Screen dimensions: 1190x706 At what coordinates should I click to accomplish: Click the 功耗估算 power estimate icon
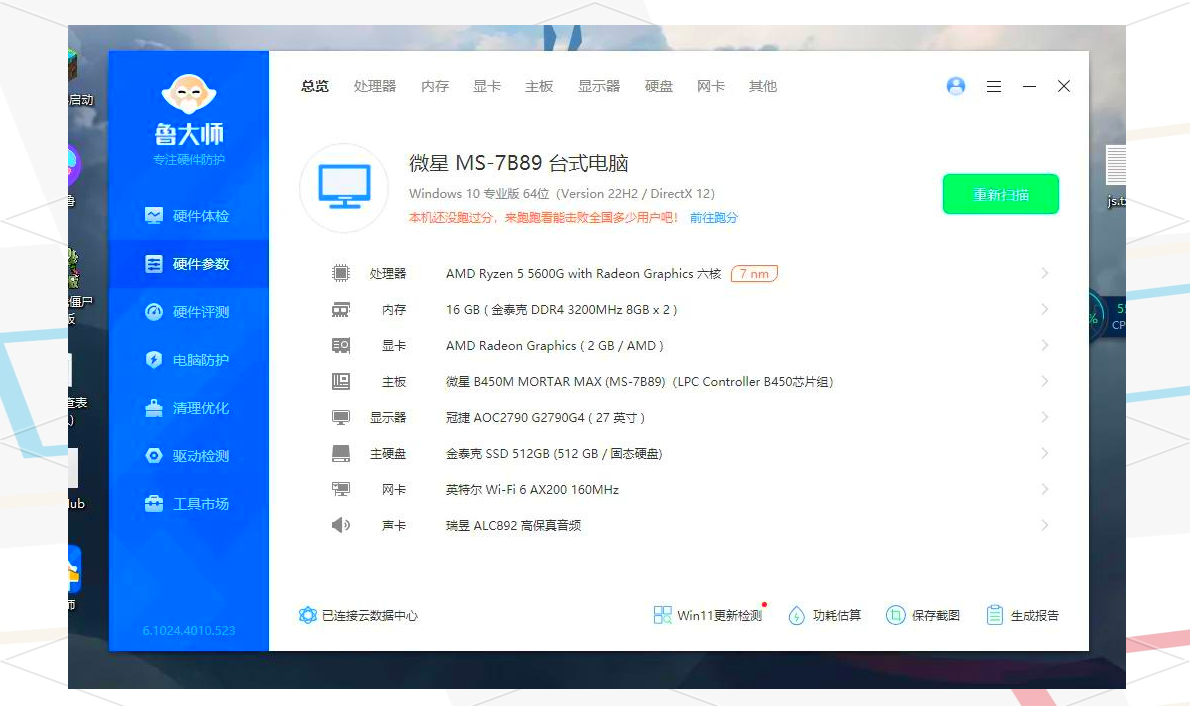(797, 615)
